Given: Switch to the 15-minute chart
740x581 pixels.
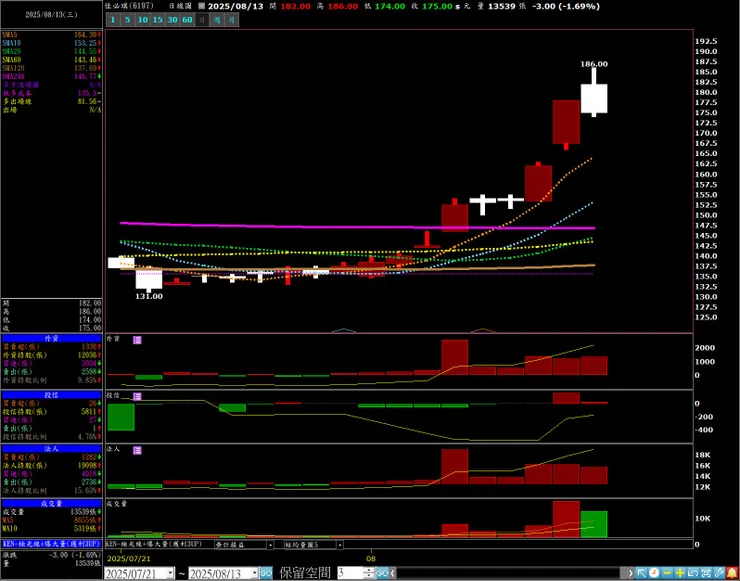Looking at the screenshot, I should point(158,20).
